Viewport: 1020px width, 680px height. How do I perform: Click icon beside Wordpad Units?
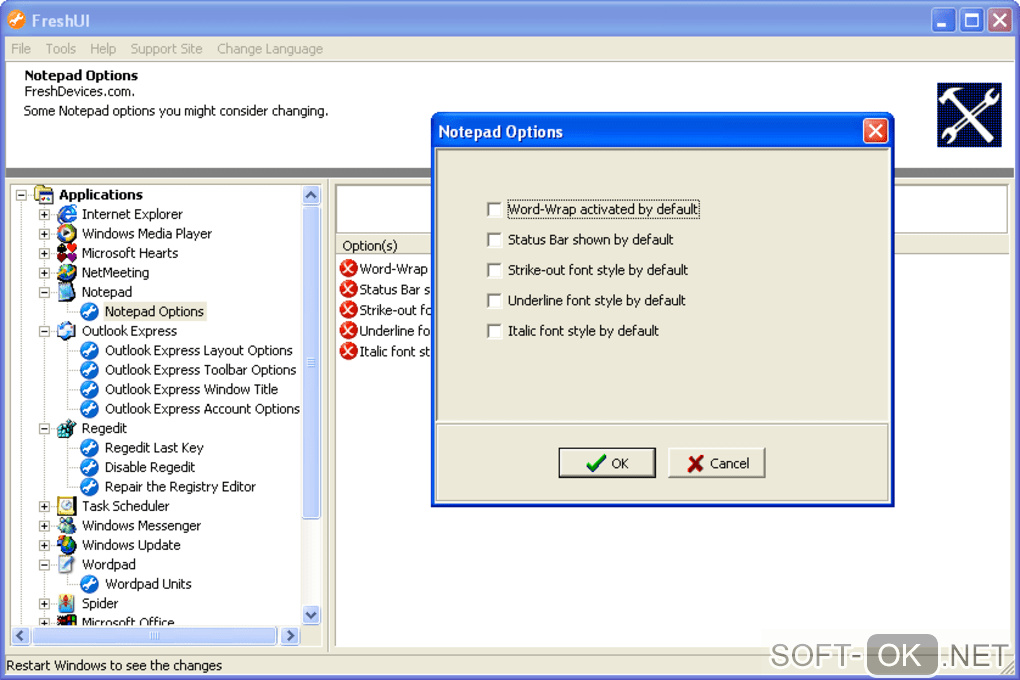[90, 584]
